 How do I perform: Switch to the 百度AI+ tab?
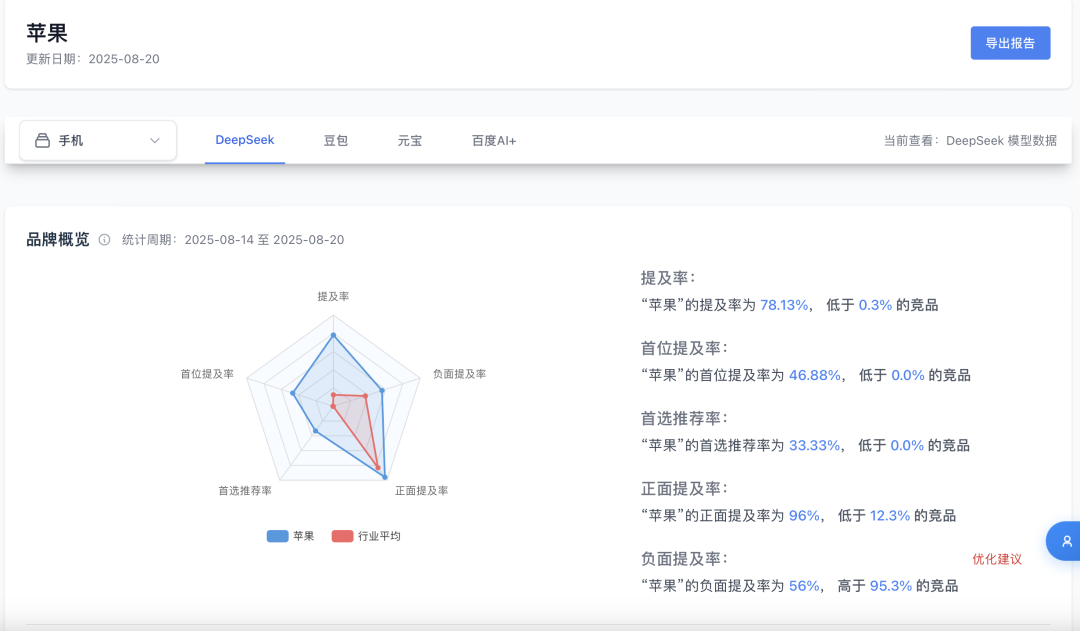point(493,141)
